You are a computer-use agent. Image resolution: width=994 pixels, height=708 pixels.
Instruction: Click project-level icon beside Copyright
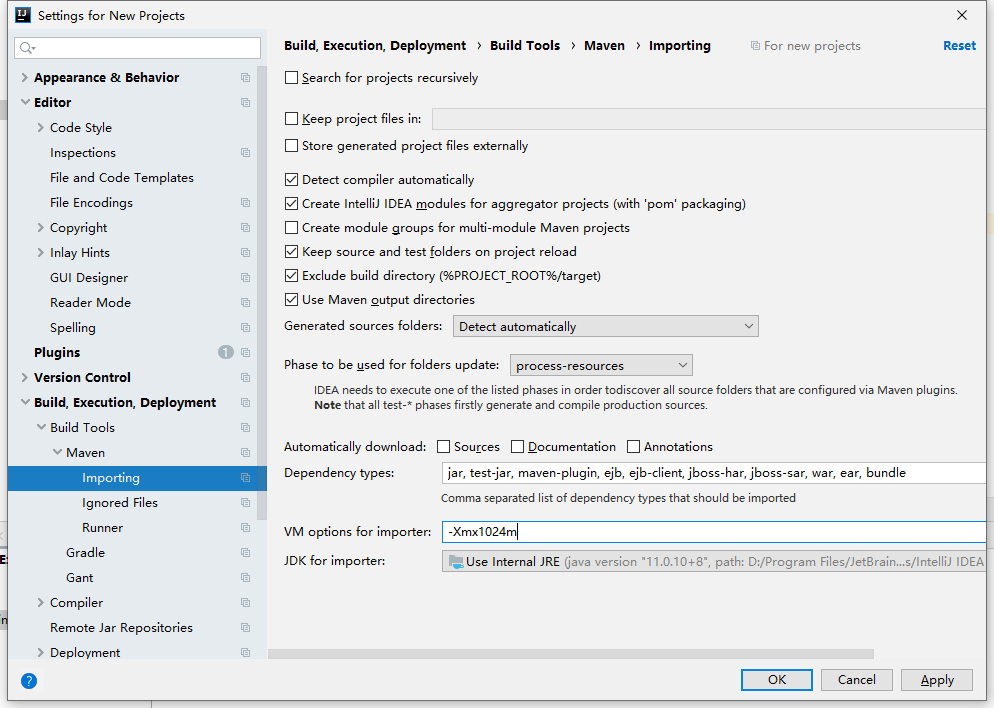coord(245,228)
